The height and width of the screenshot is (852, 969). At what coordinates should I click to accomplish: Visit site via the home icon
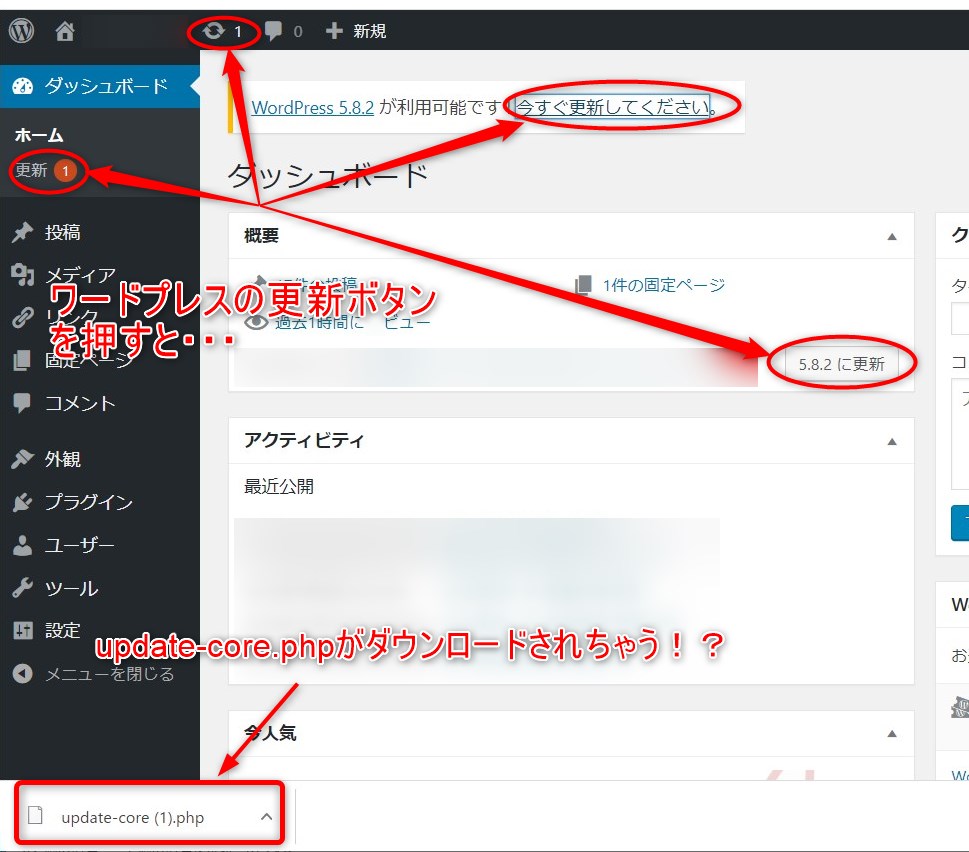tap(64, 31)
